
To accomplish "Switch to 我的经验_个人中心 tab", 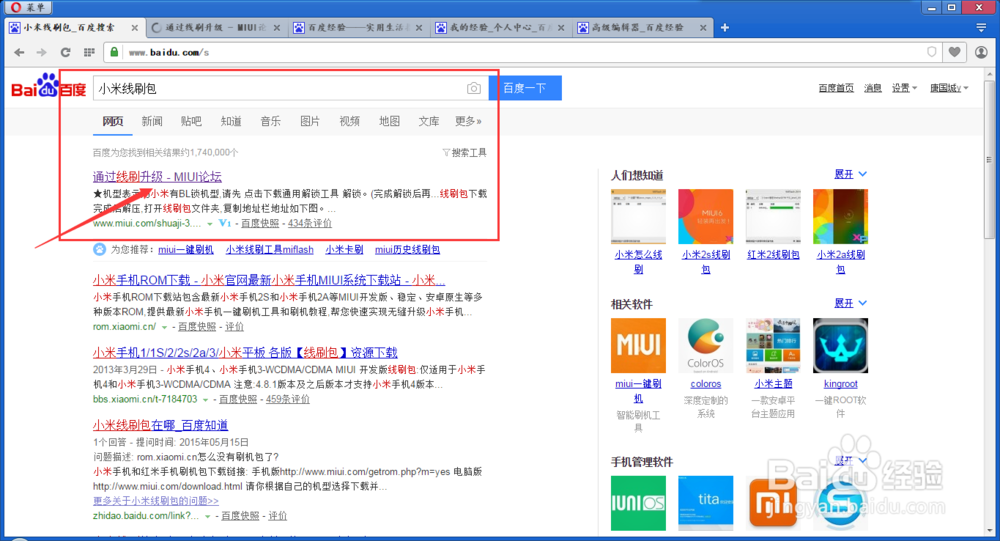I will coord(501,27).
